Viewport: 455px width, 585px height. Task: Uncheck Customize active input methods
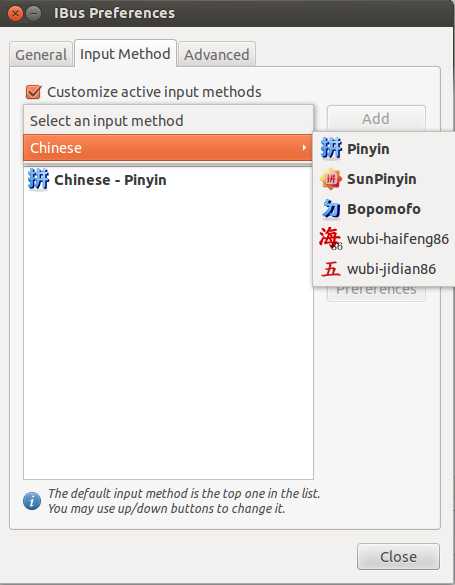coord(33,92)
